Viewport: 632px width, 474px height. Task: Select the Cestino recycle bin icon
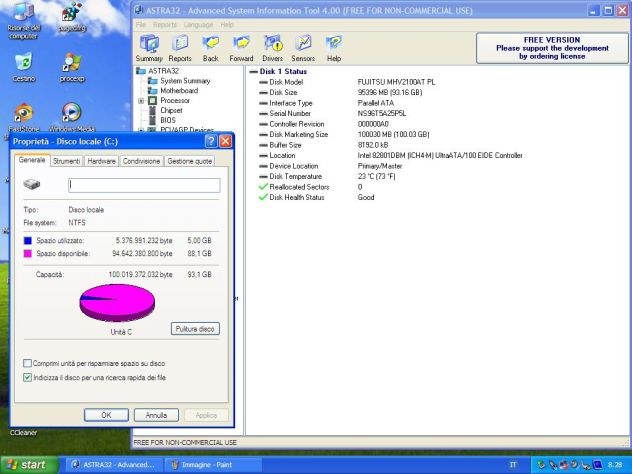tap(24, 67)
